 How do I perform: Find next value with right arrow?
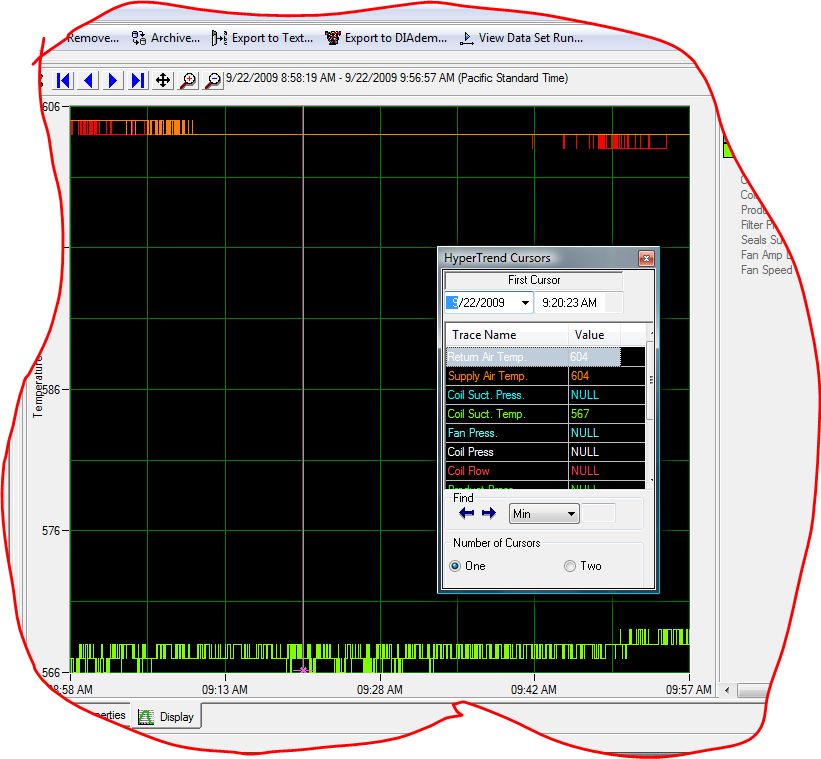pos(489,513)
